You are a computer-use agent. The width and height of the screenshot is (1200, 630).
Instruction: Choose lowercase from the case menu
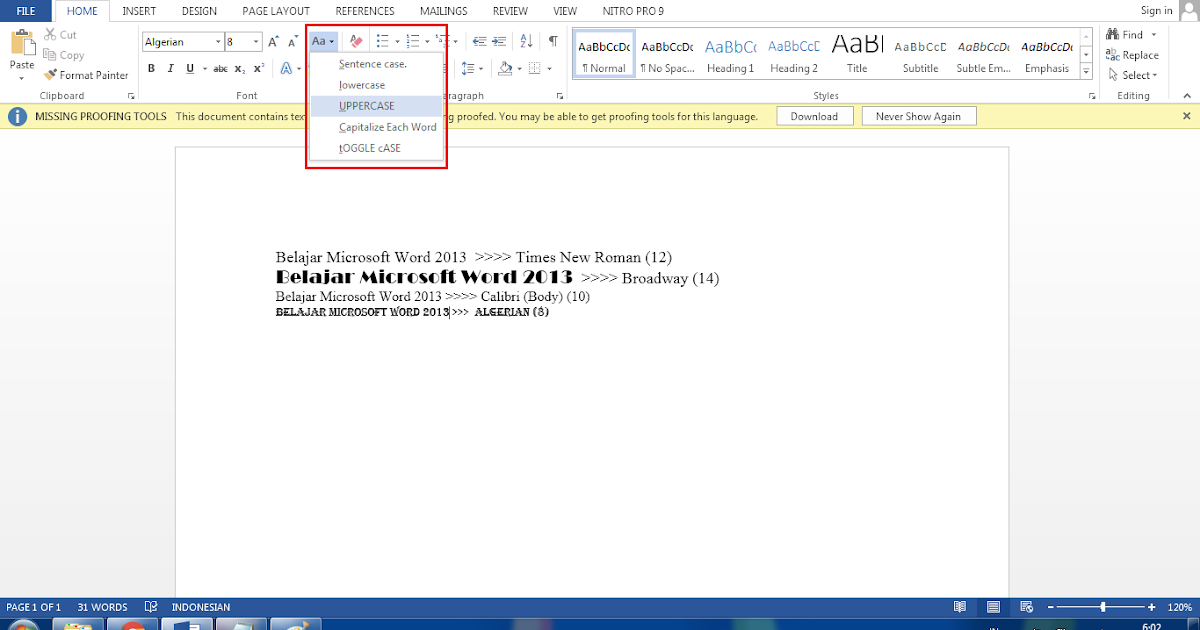[x=373, y=85]
